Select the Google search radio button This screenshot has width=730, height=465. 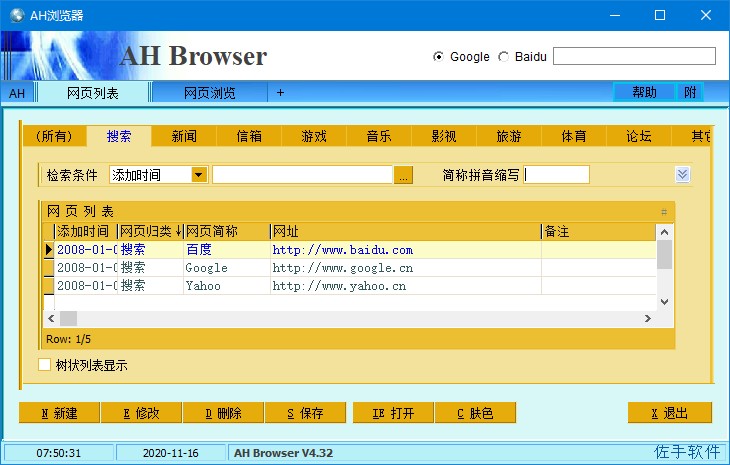click(438, 57)
